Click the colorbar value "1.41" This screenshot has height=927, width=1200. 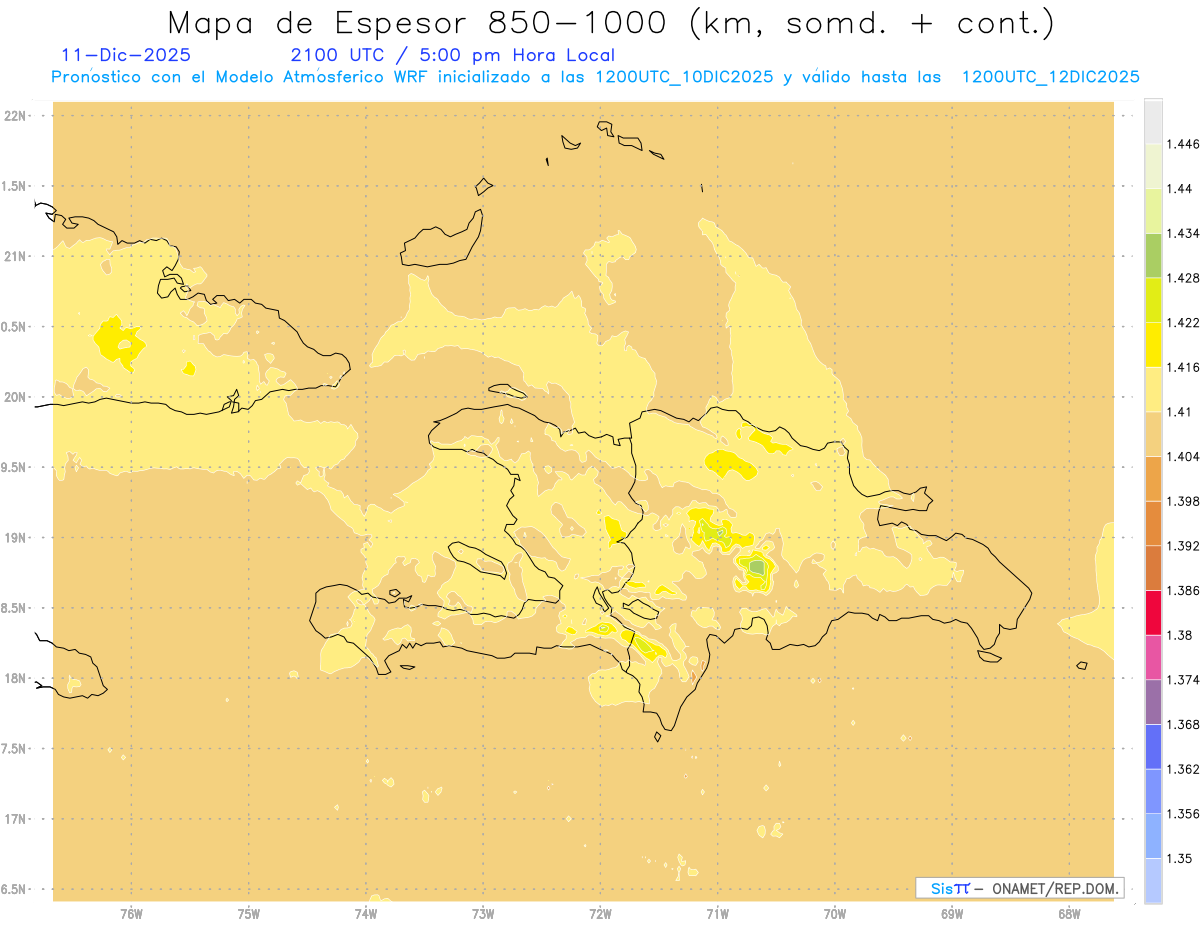click(x=1180, y=412)
